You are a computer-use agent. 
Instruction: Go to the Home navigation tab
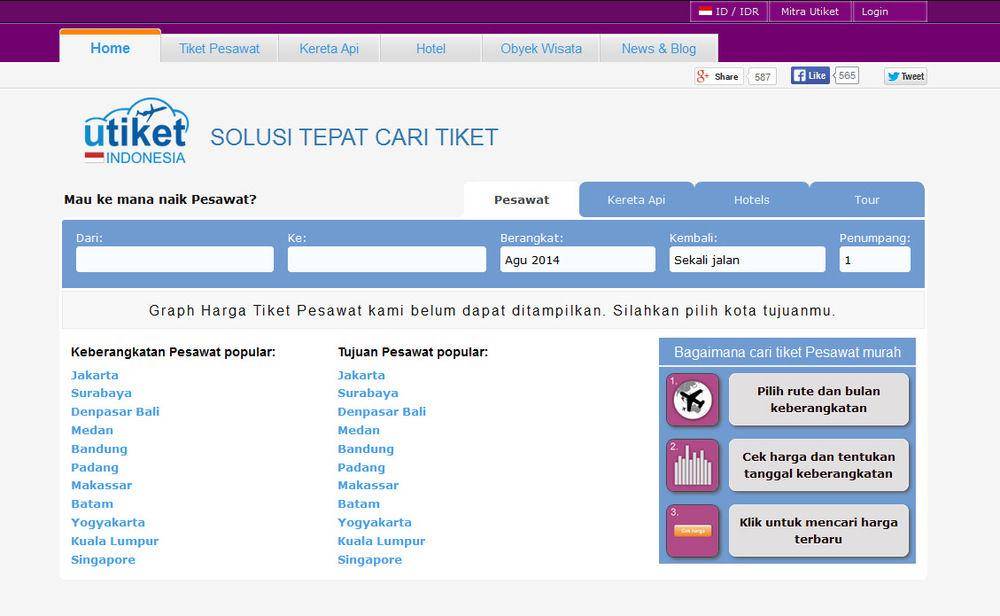point(110,48)
